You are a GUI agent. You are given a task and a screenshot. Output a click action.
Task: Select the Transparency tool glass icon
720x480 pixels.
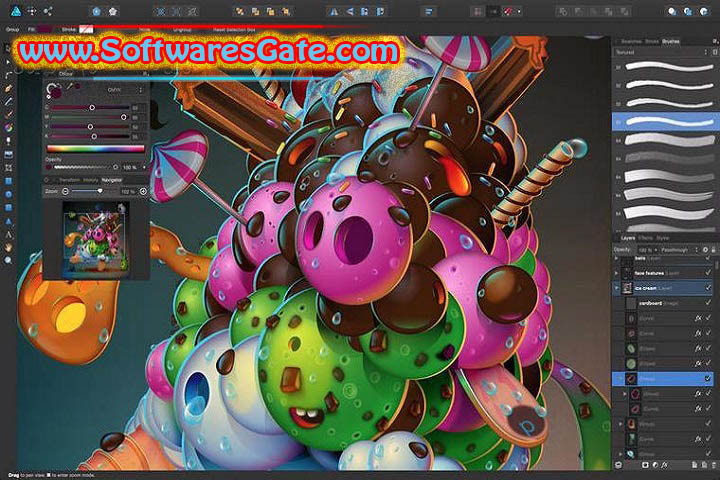tap(8, 141)
